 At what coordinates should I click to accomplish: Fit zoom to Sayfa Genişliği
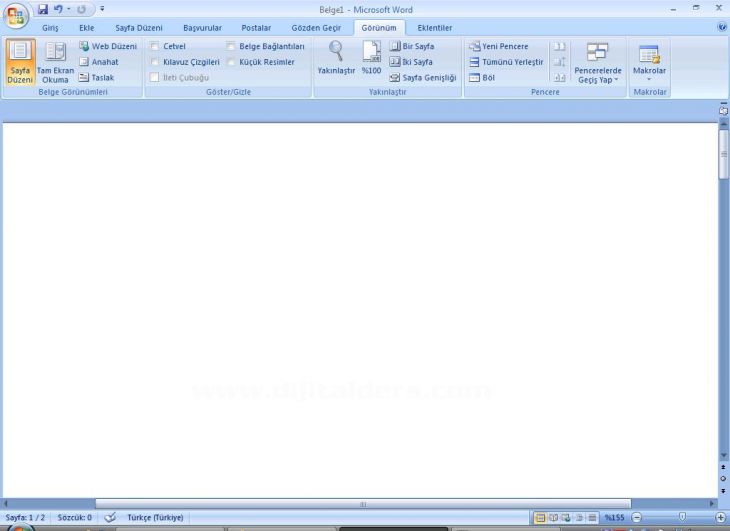[423, 78]
